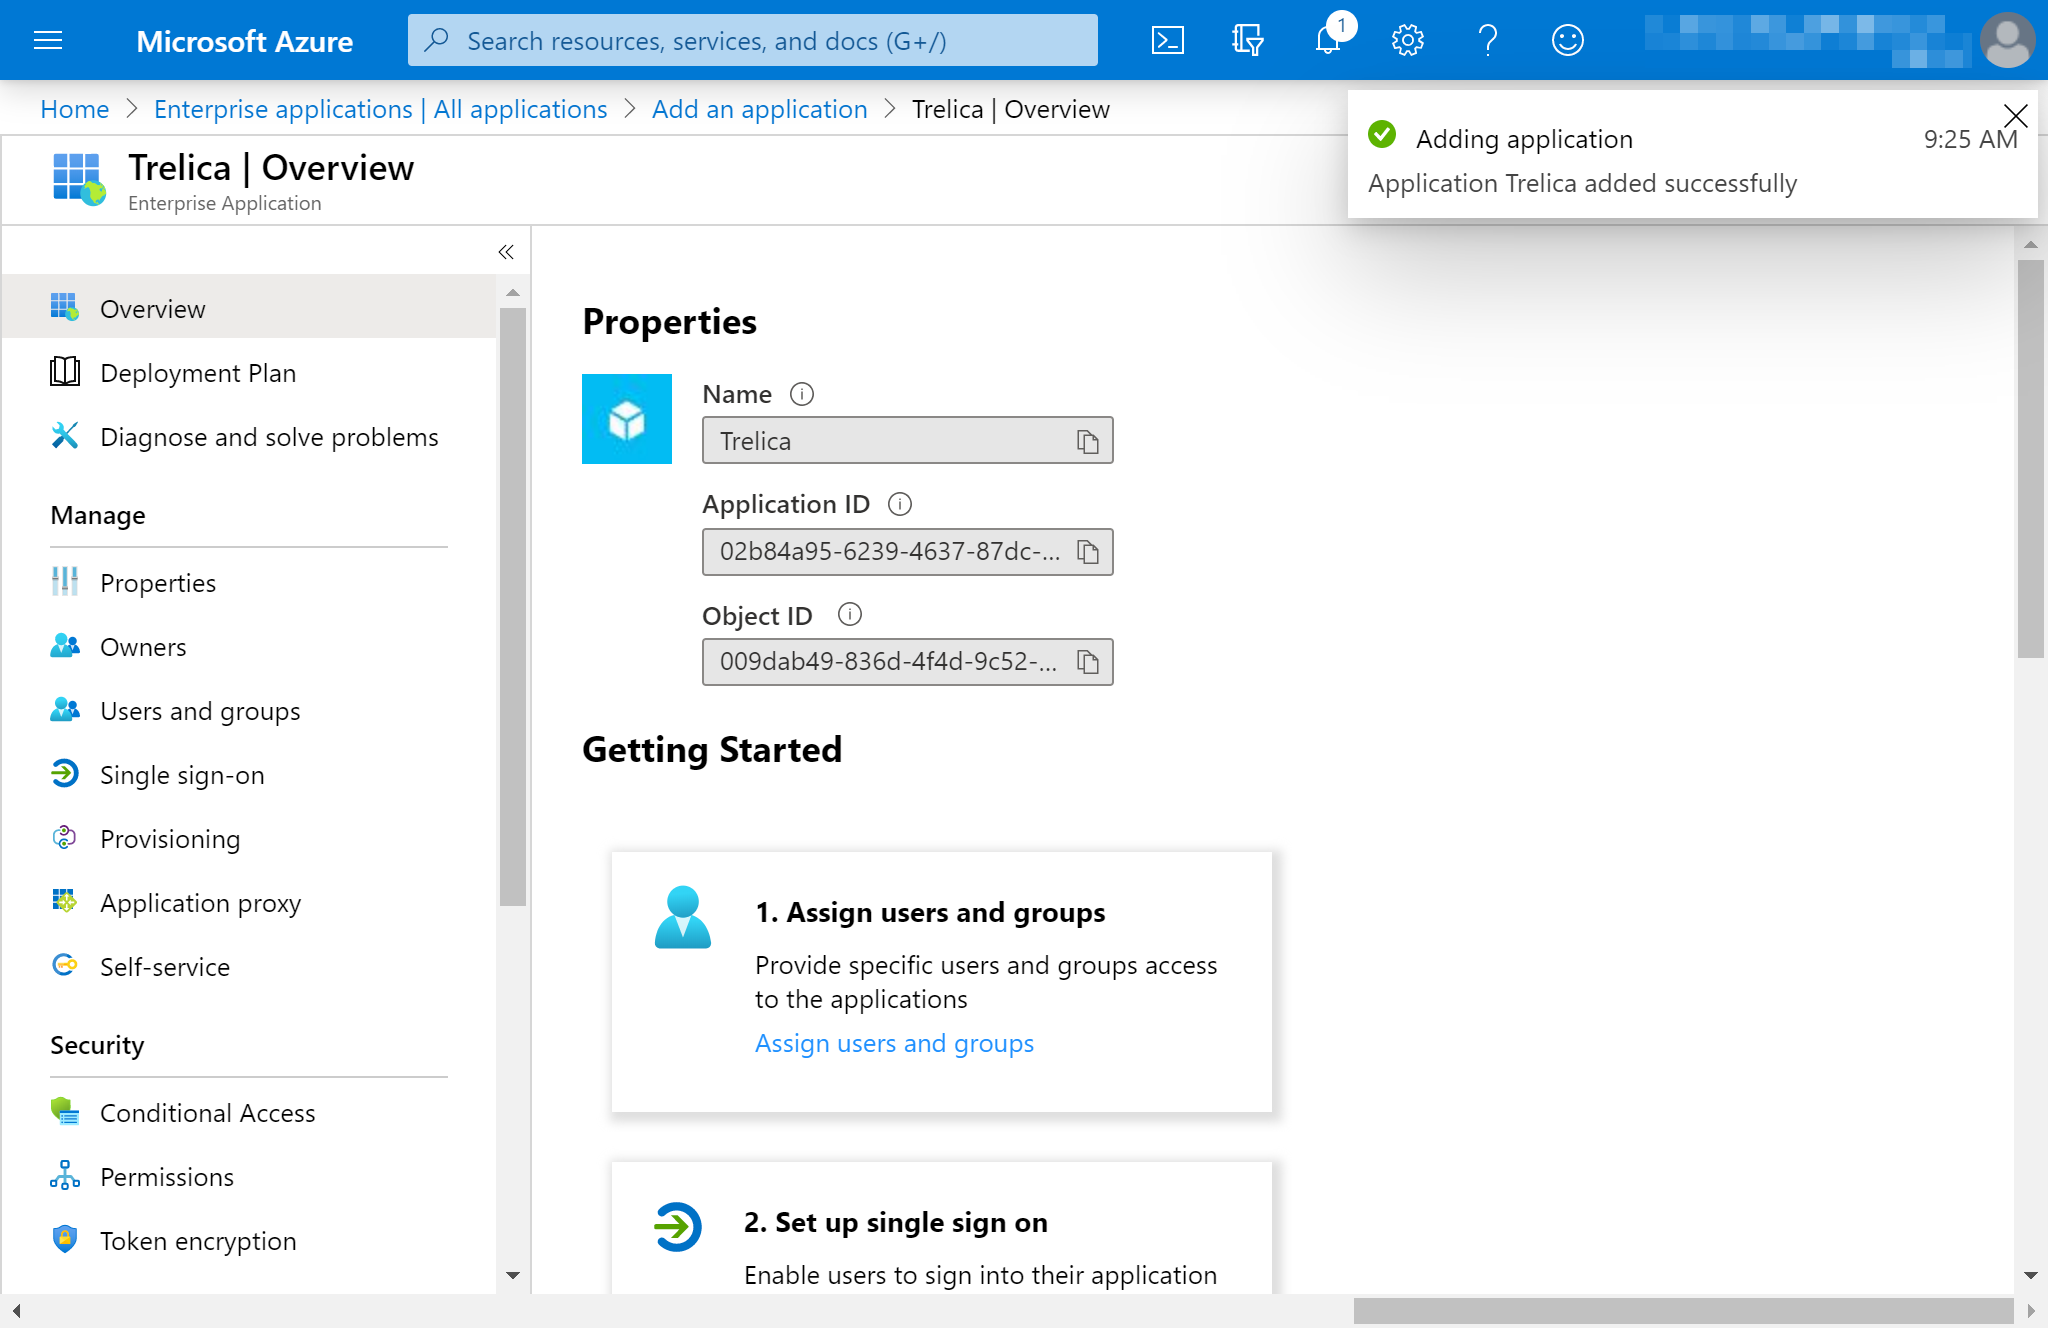This screenshot has width=2048, height=1328.
Task: Dismiss the Adding application notification
Action: coord(2016,115)
